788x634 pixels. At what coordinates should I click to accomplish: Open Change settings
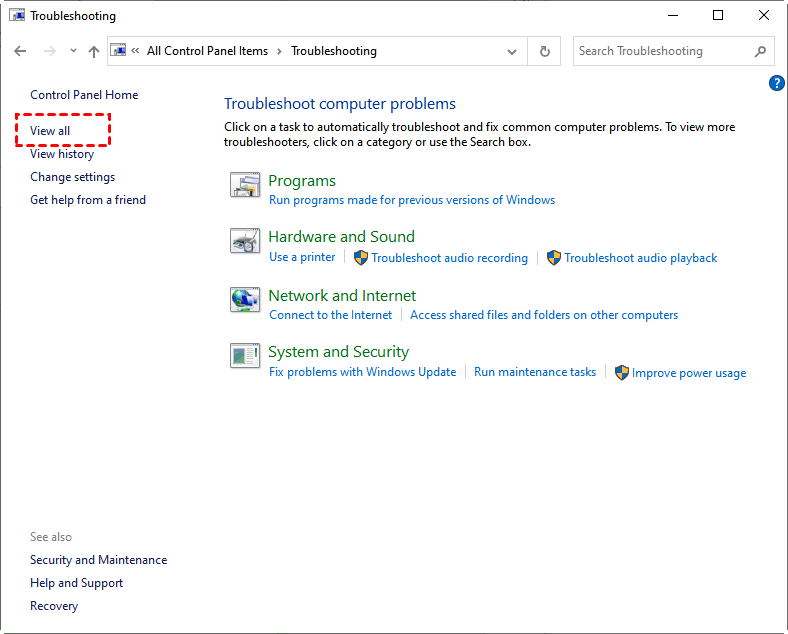72,177
